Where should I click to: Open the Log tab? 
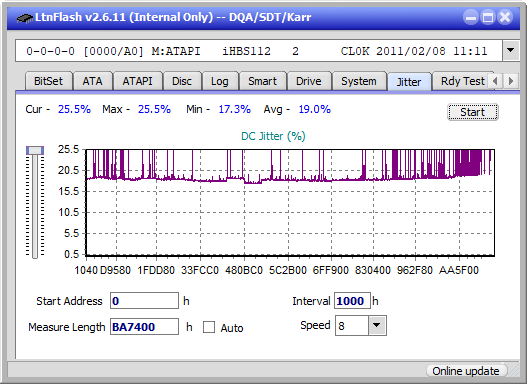click(x=219, y=81)
